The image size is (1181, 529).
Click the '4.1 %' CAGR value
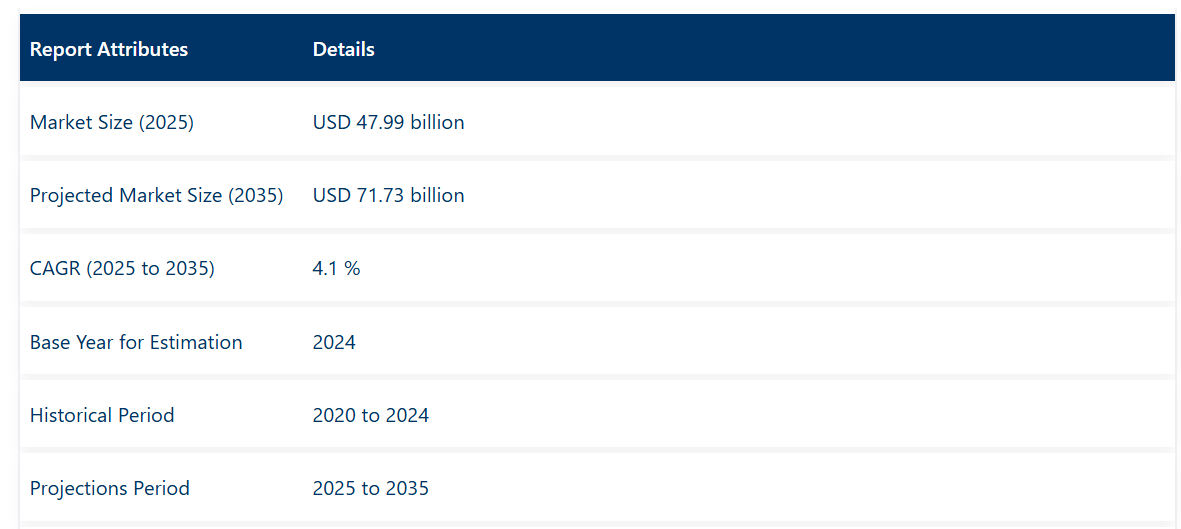point(336,268)
